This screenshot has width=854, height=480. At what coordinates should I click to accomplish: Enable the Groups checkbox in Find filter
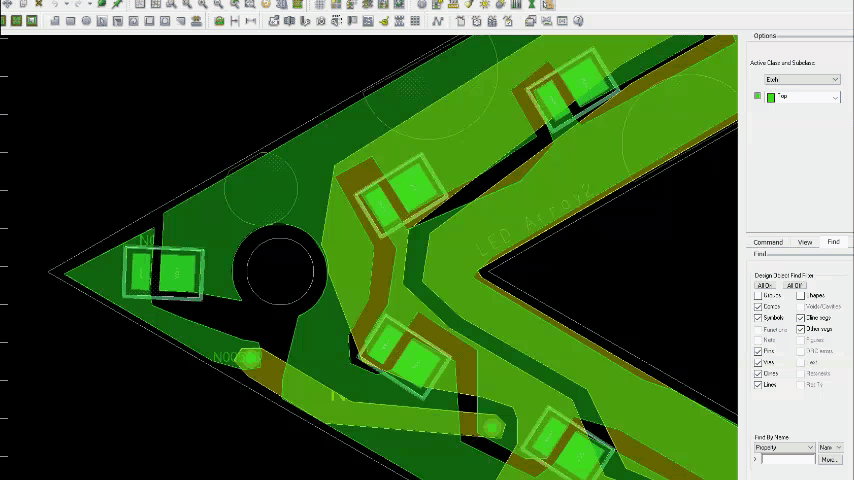point(758,295)
